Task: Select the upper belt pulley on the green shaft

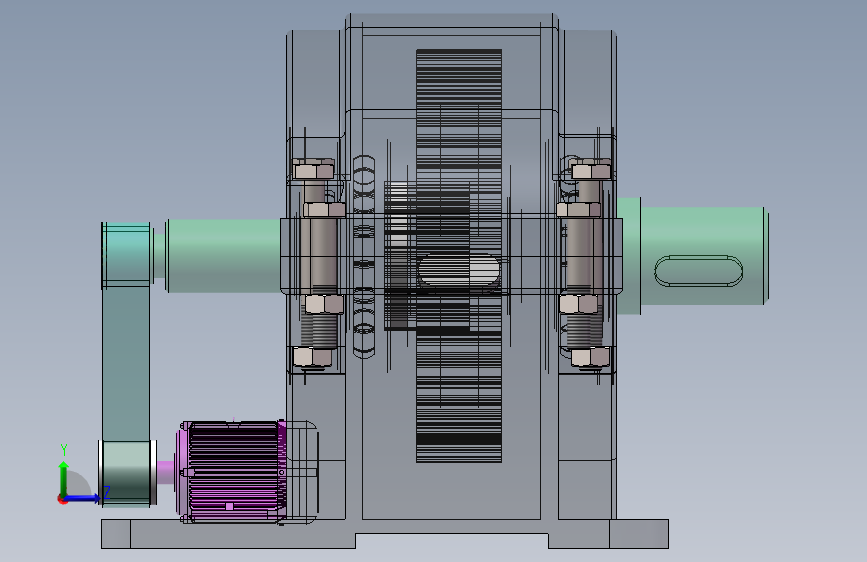Action: point(127,255)
